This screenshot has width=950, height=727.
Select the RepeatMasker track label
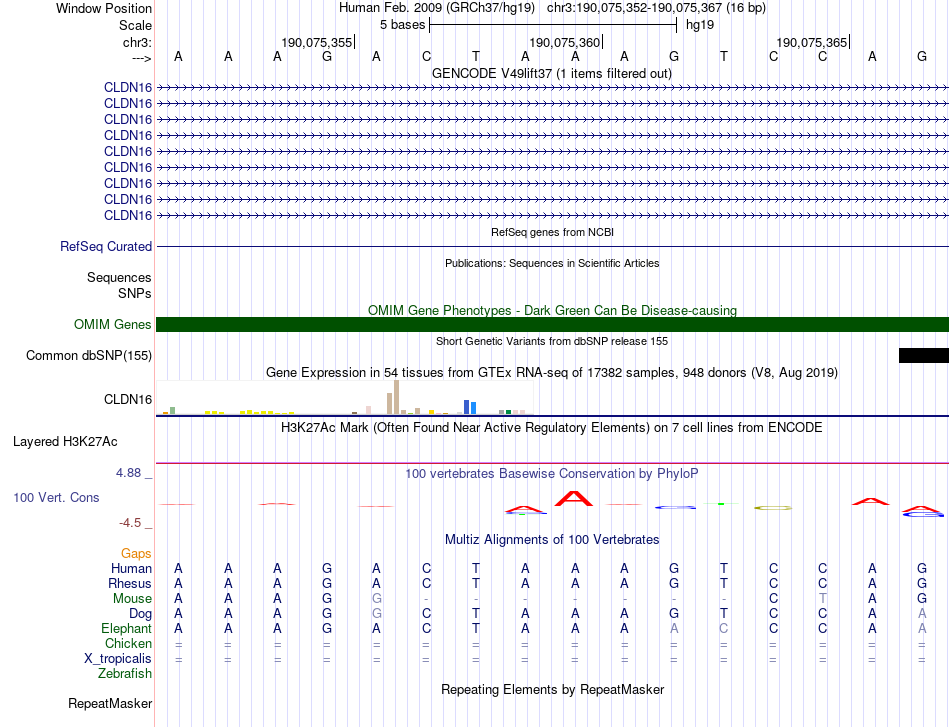[110, 703]
